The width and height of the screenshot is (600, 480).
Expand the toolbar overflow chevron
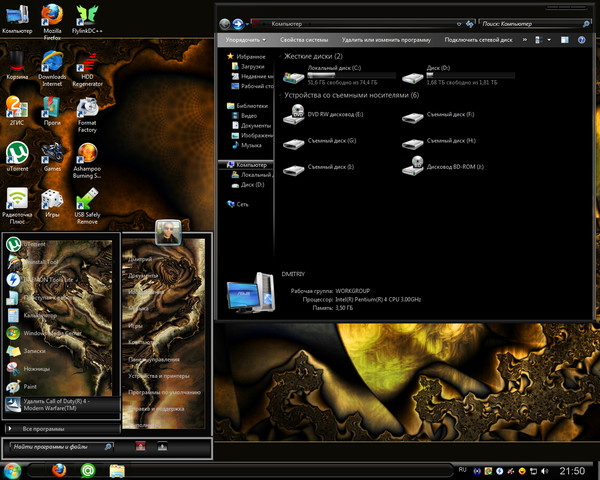[525, 40]
